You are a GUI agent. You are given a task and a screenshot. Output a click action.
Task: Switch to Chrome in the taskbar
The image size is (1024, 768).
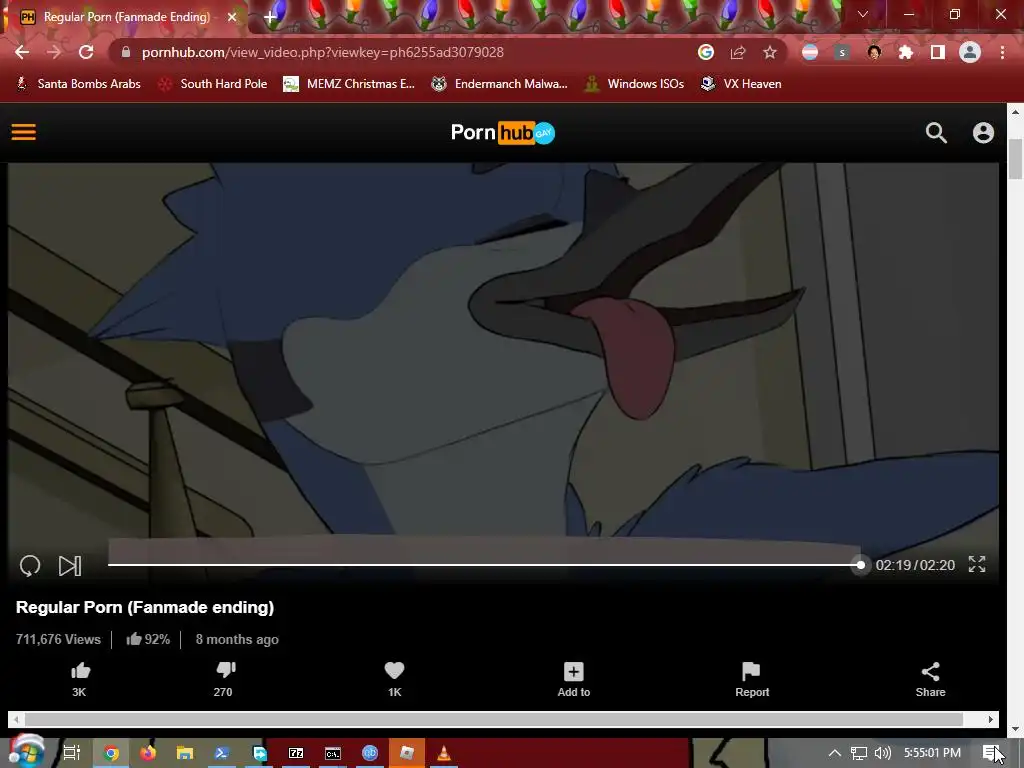pyautogui.click(x=112, y=753)
